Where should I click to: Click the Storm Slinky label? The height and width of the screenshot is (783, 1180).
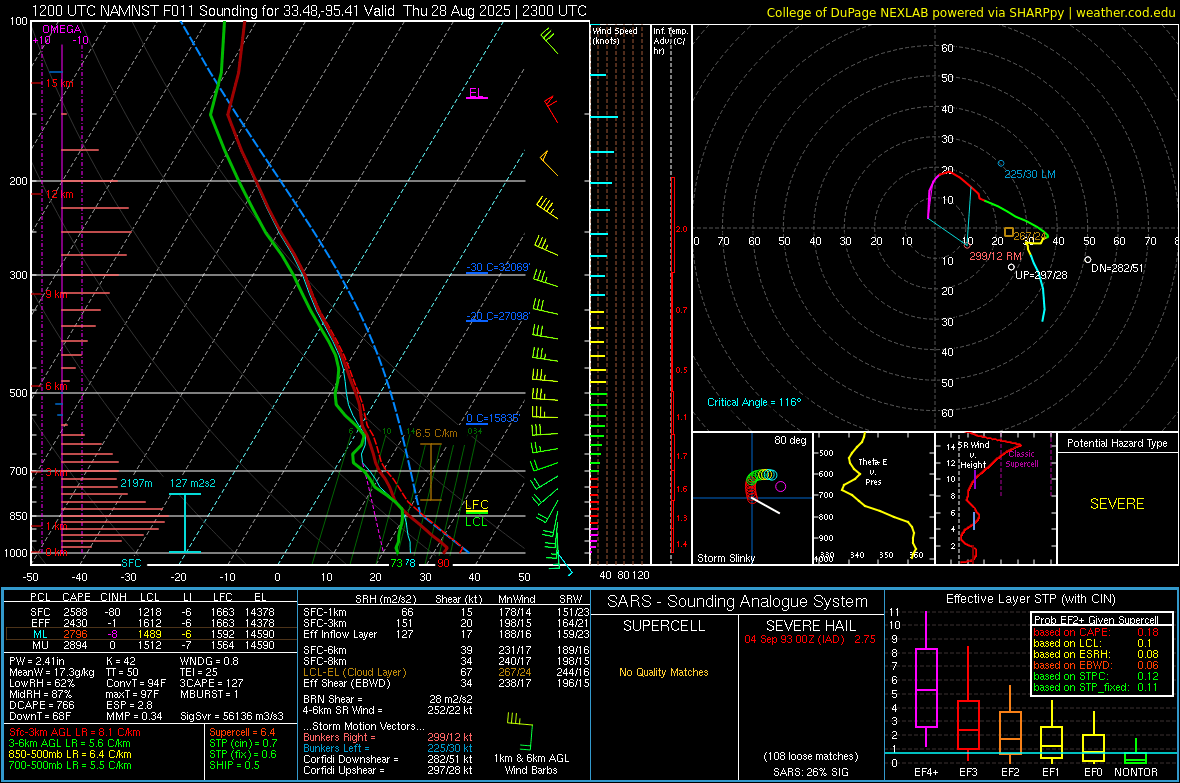pyautogui.click(x=725, y=558)
